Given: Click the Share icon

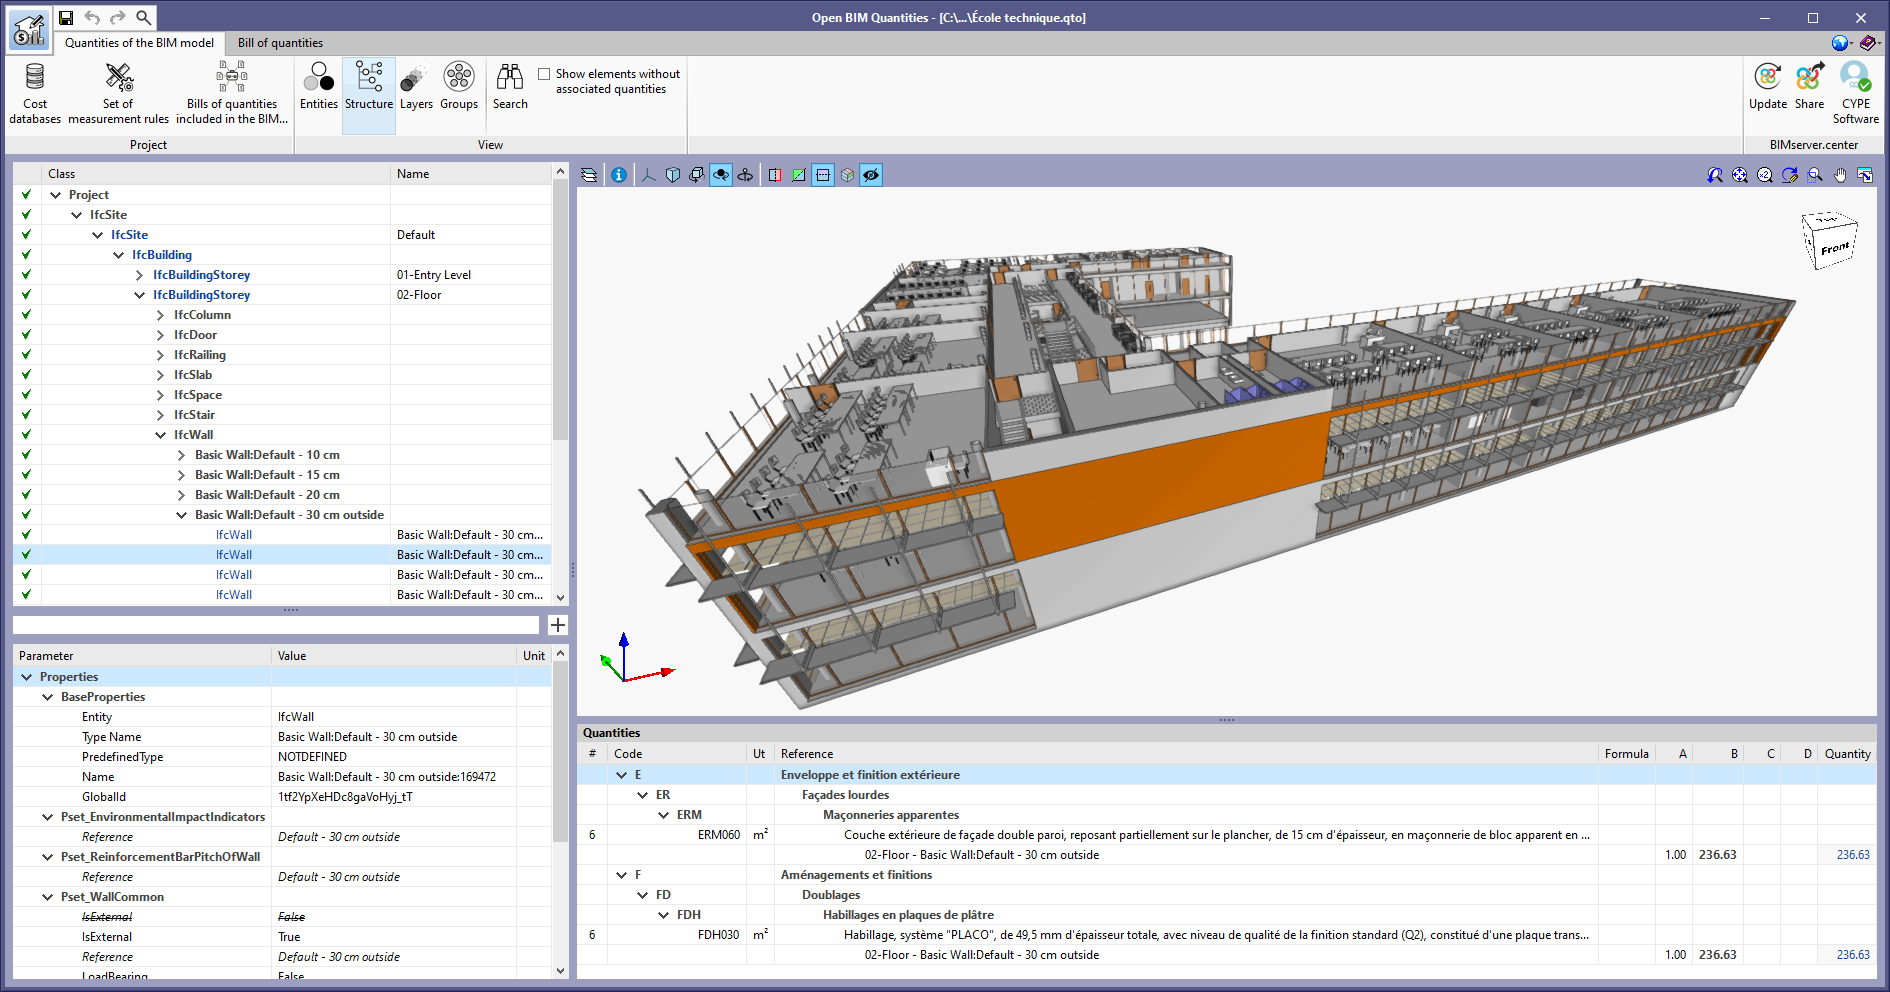Looking at the screenshot, I should [1809, 87].
